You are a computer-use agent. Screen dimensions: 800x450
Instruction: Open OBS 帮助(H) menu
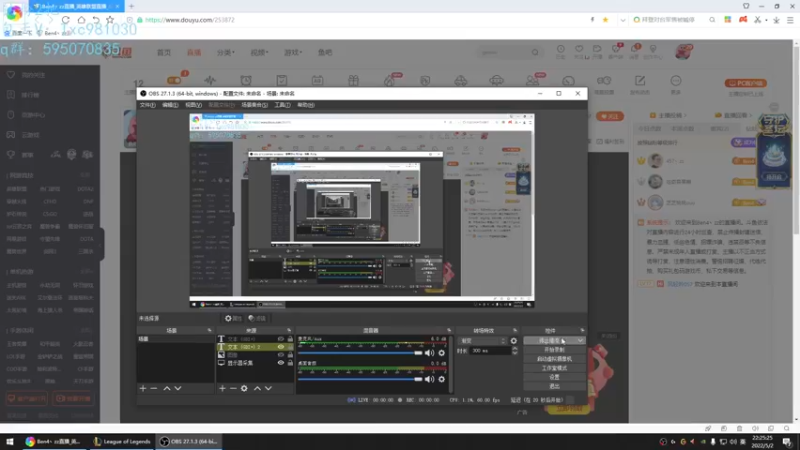click(x=306, y=105)
